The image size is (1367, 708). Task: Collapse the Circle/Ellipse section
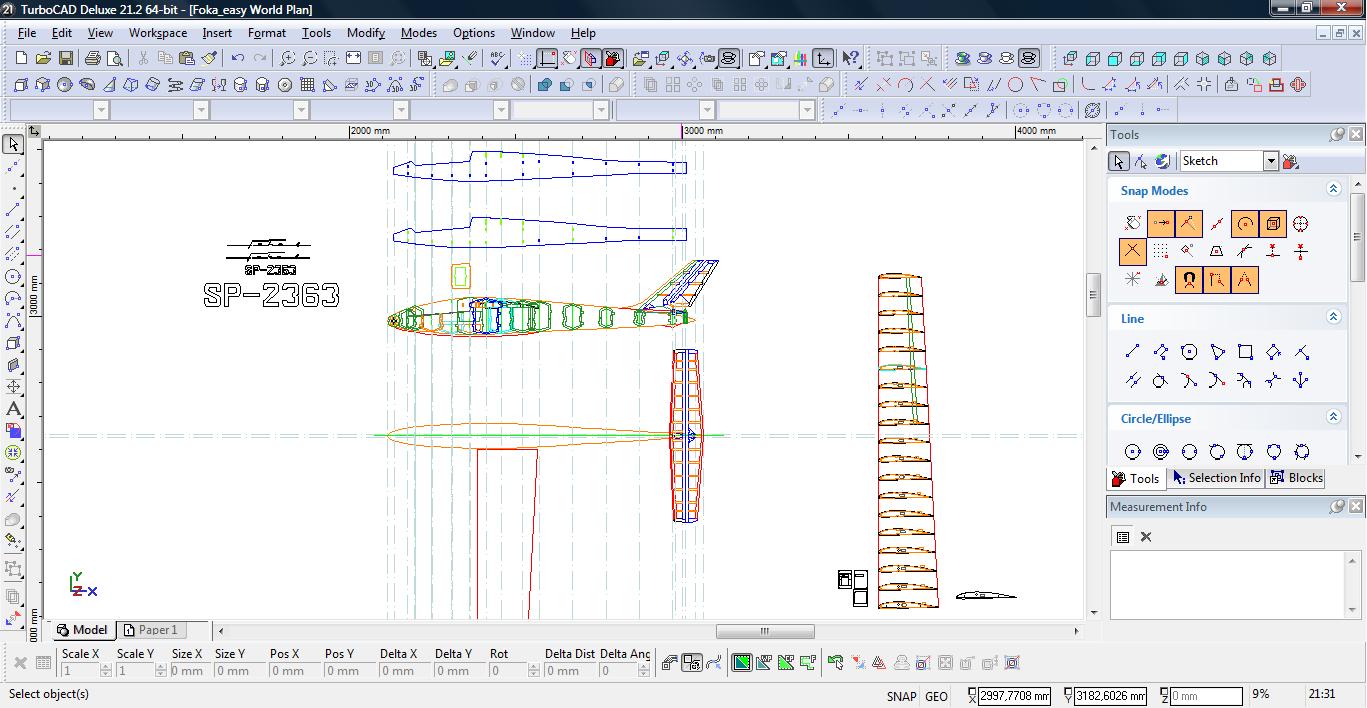(x=1333, y=417)
